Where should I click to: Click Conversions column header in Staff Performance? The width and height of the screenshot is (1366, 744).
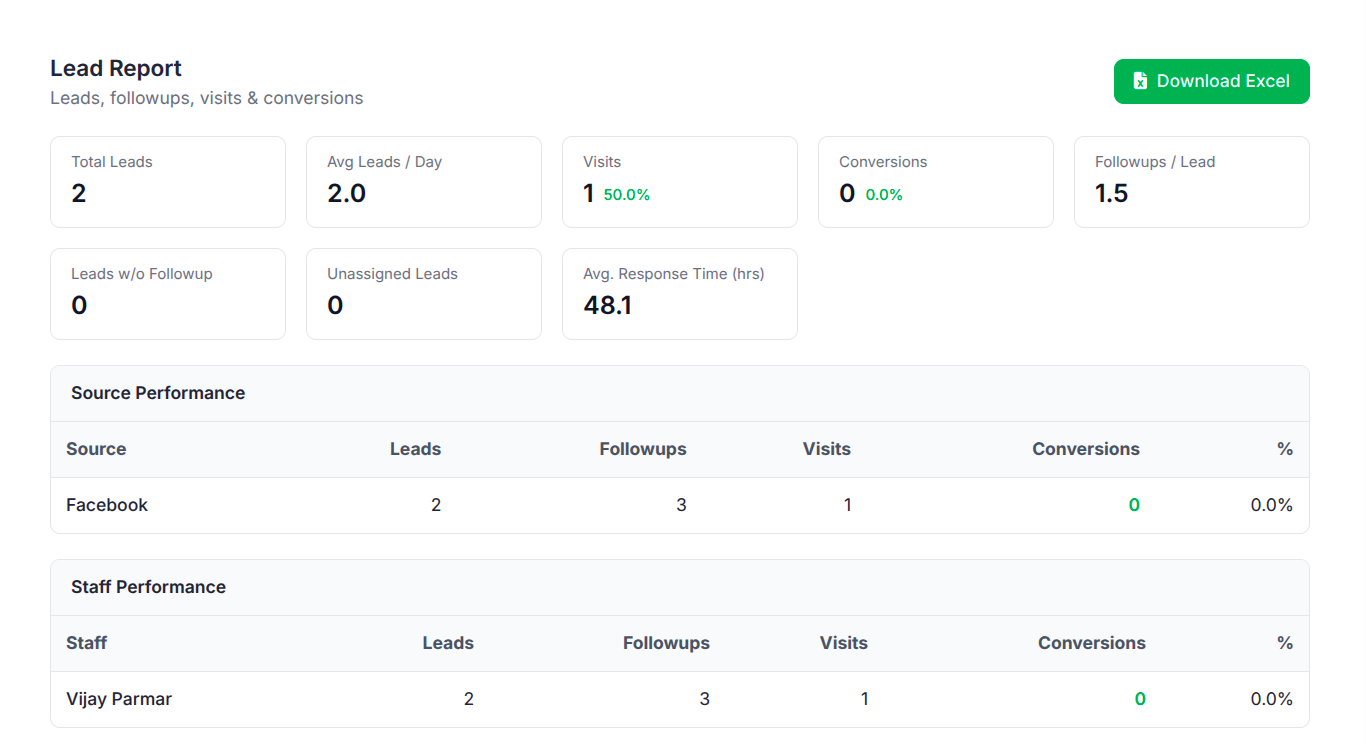[1092, 643]
